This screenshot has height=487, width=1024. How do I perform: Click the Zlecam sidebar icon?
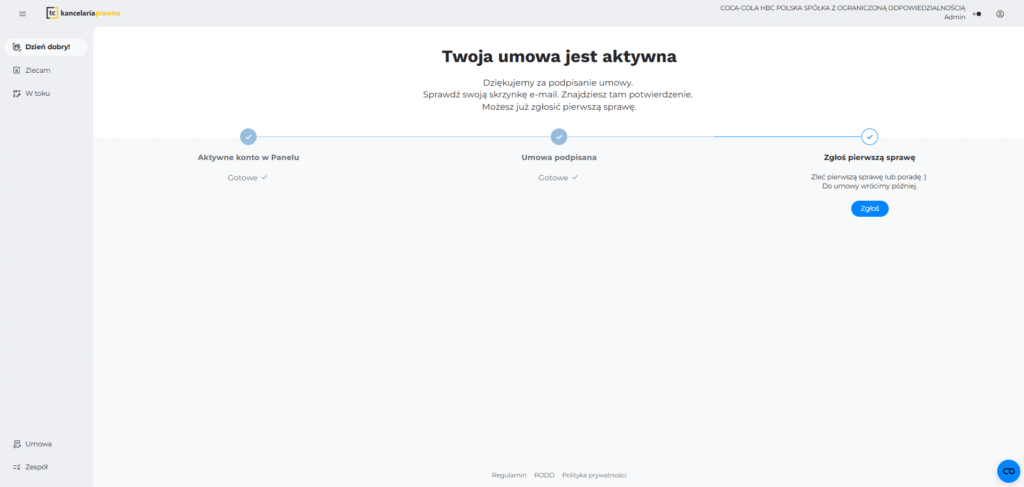(16, 70)
